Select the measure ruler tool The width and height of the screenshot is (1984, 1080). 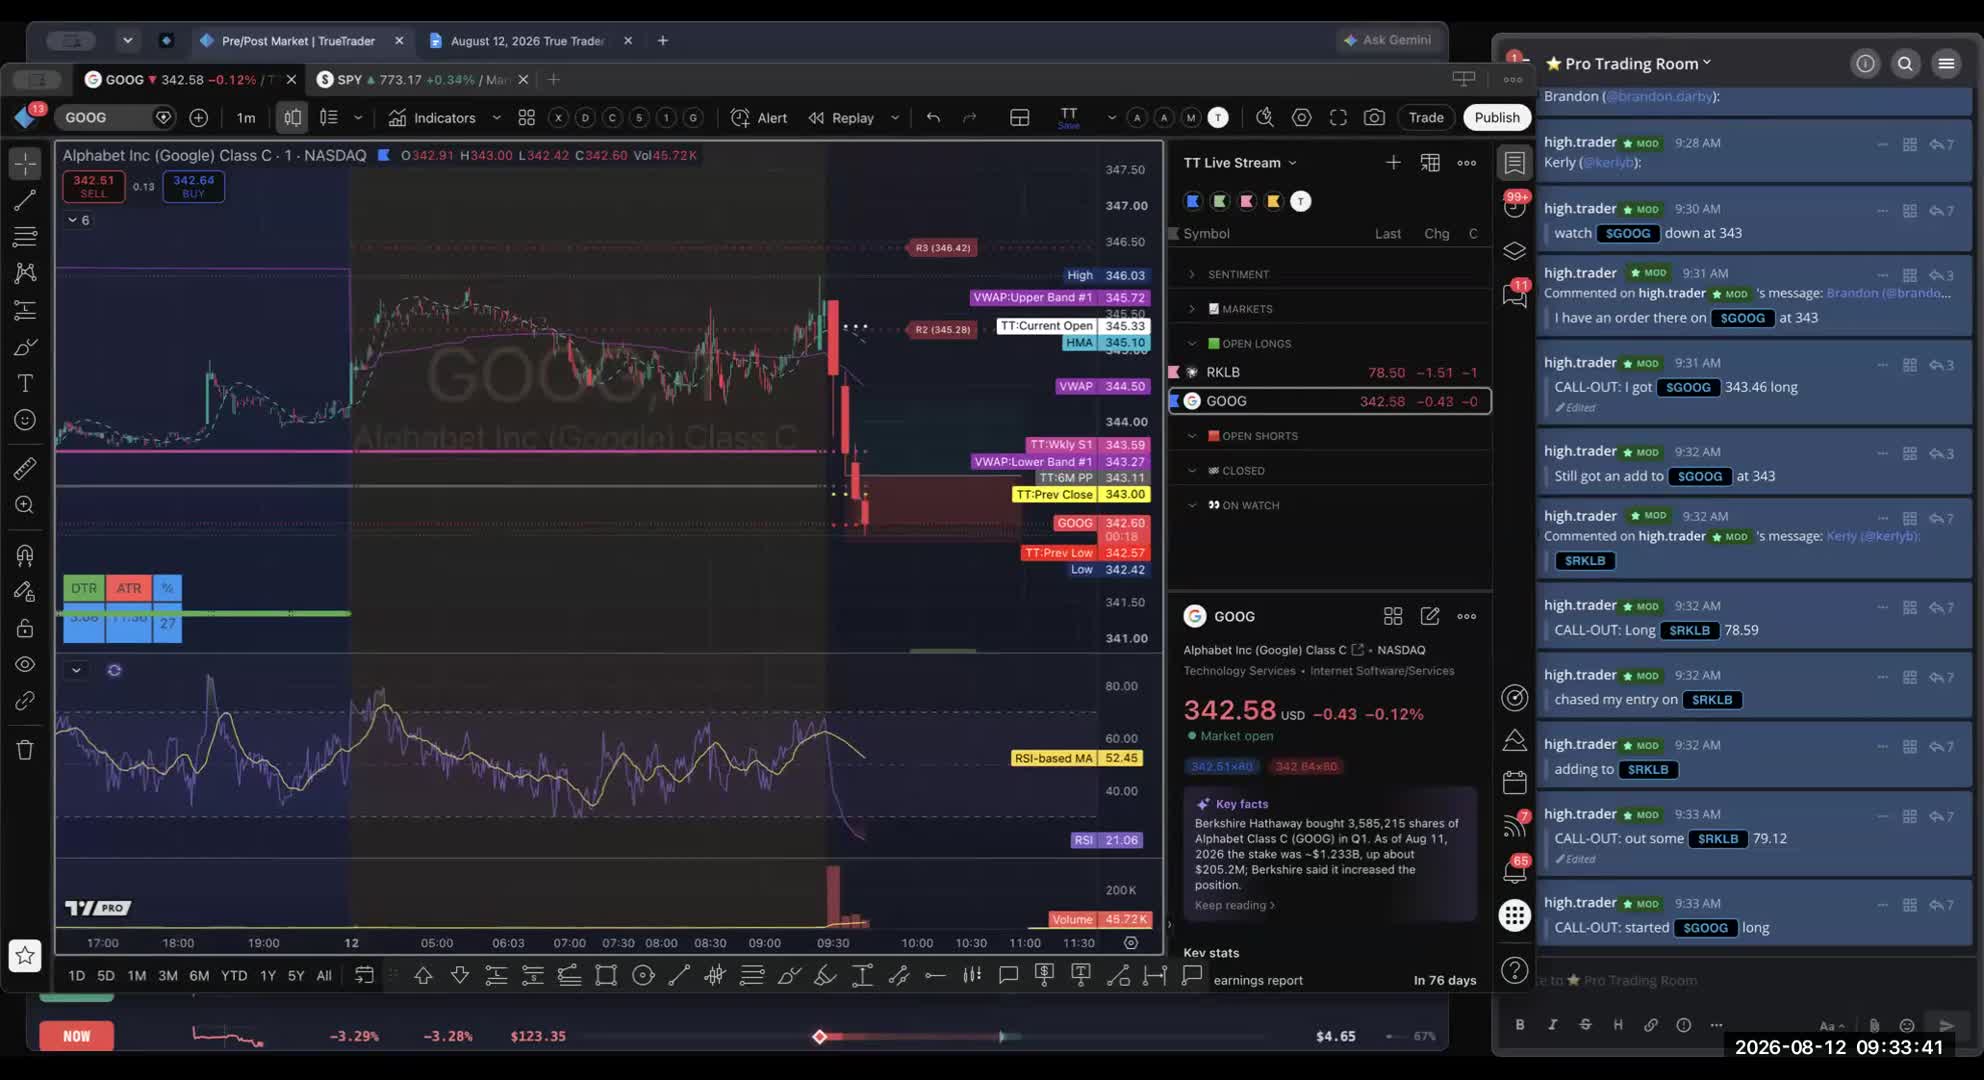coord(25,468)
